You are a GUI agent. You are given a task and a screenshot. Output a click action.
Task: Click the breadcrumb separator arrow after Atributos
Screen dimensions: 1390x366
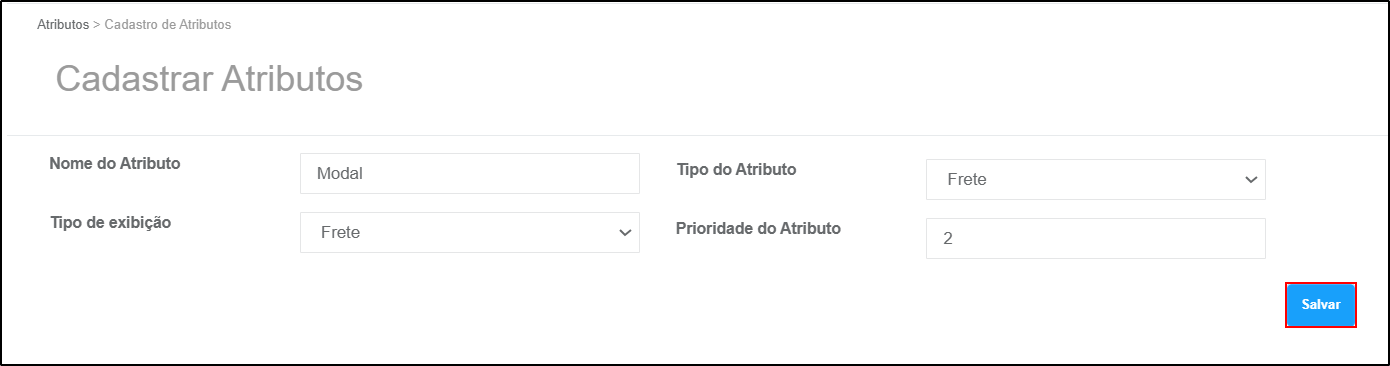(97, 24)
